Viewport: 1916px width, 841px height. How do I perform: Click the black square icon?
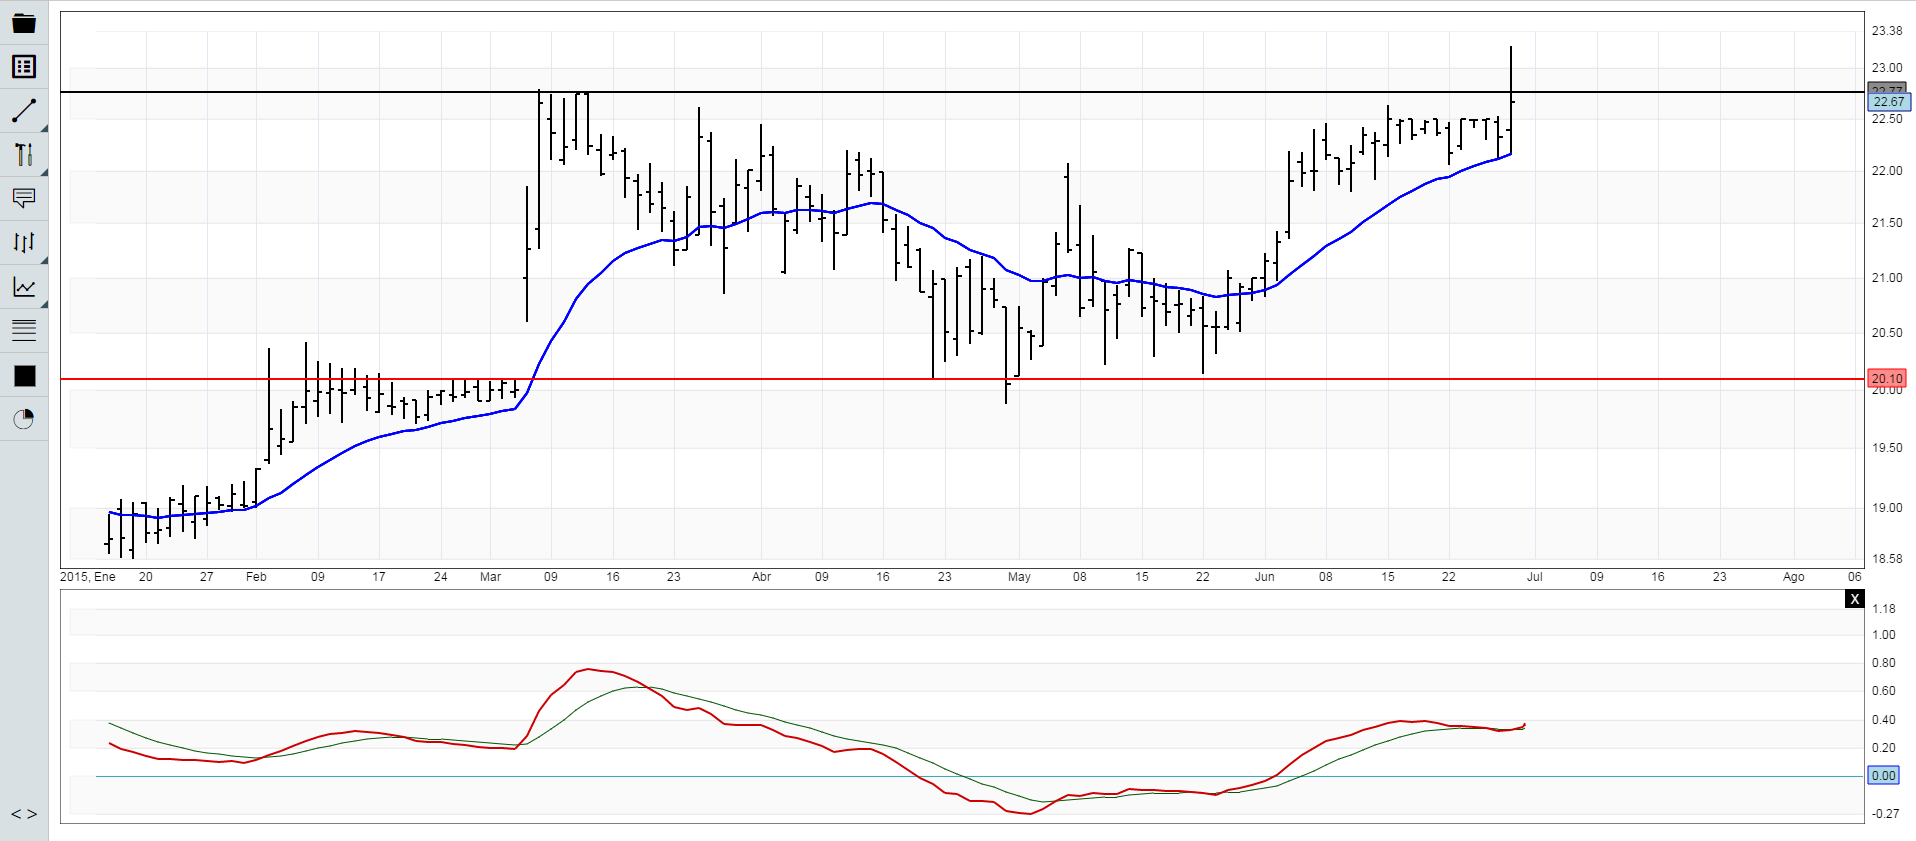[x=24, y=376]
